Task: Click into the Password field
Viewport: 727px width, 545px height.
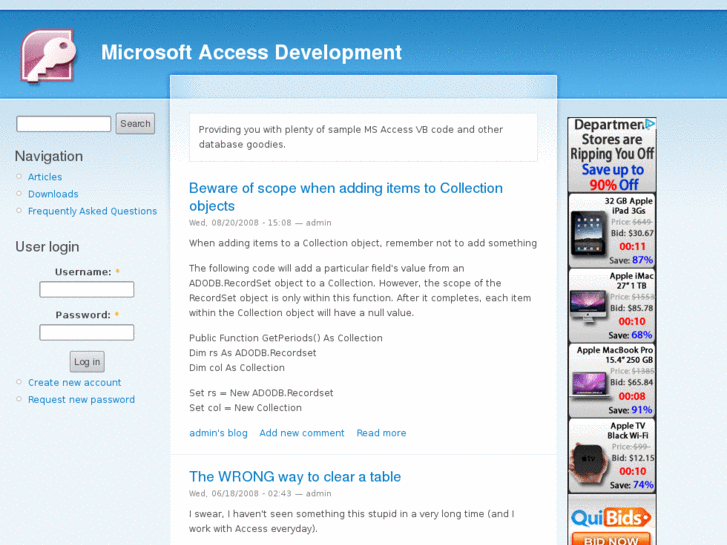Action: click(87, 333)
